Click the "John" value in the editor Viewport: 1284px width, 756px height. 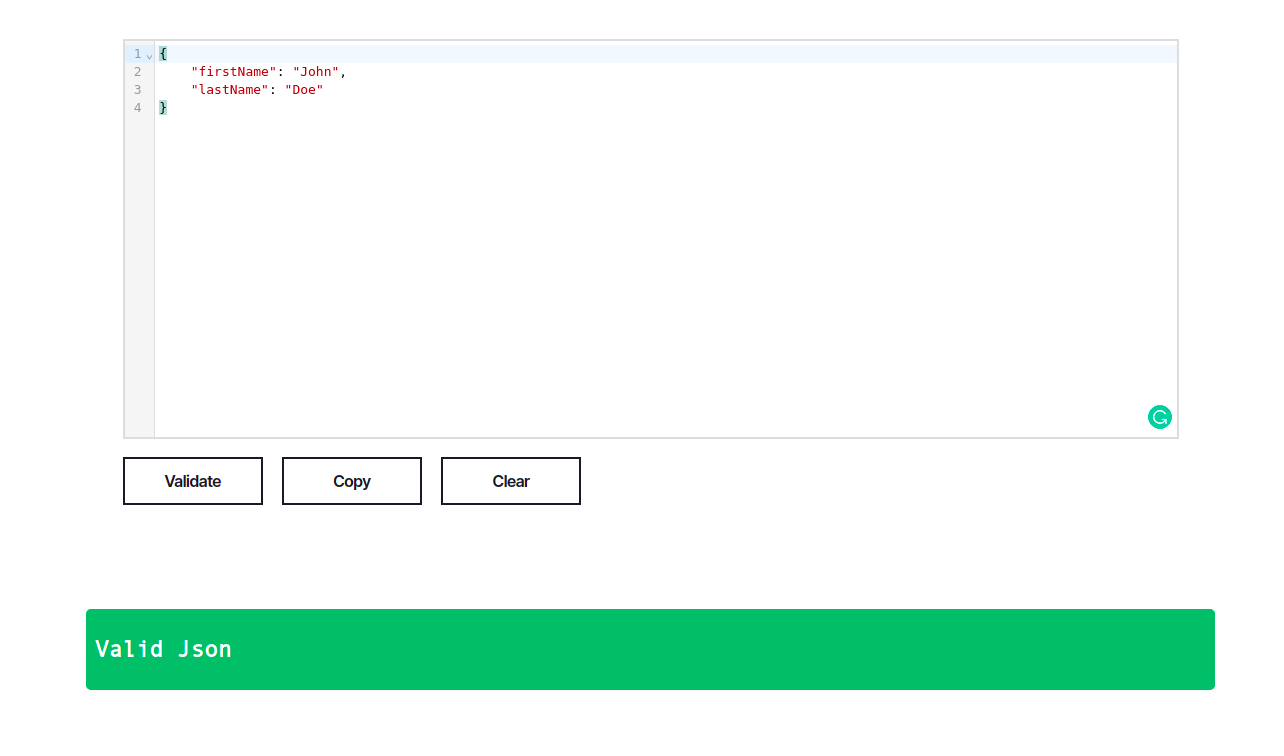point(318,72)
